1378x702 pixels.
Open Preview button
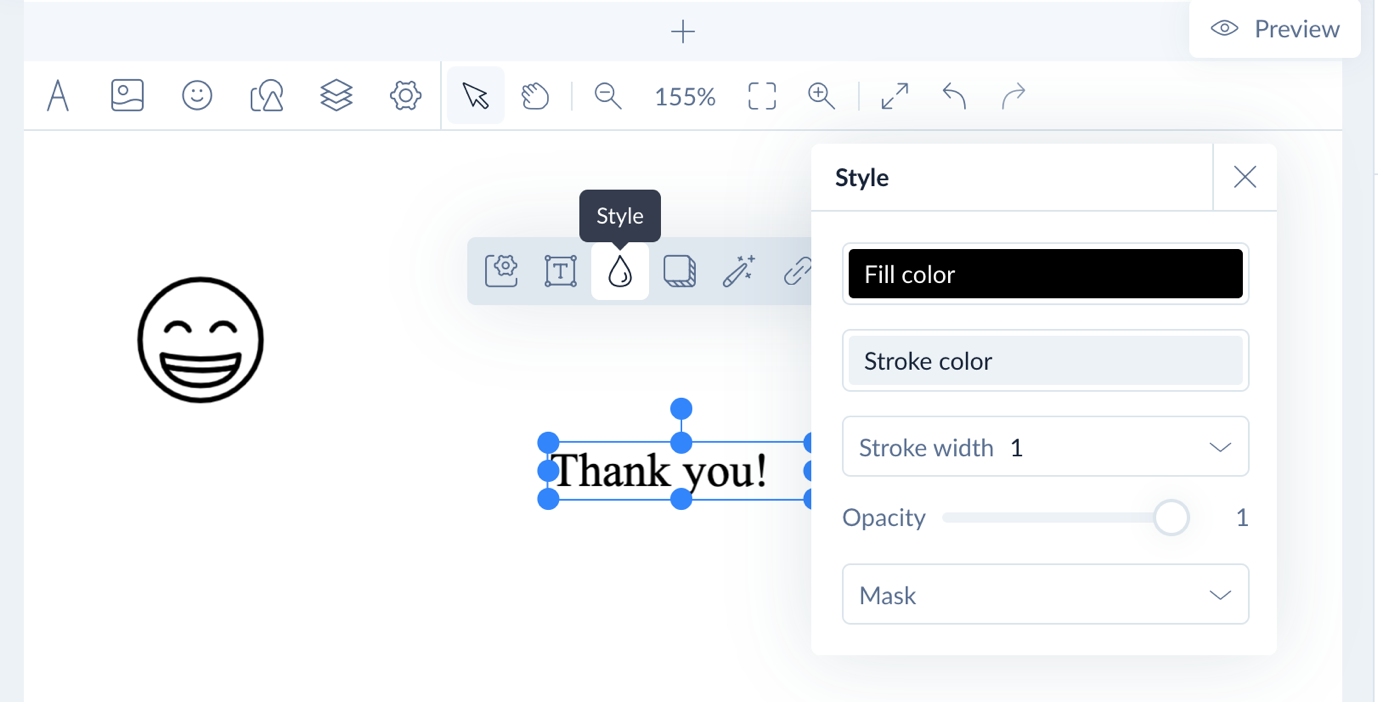[x=1275, y=29]
